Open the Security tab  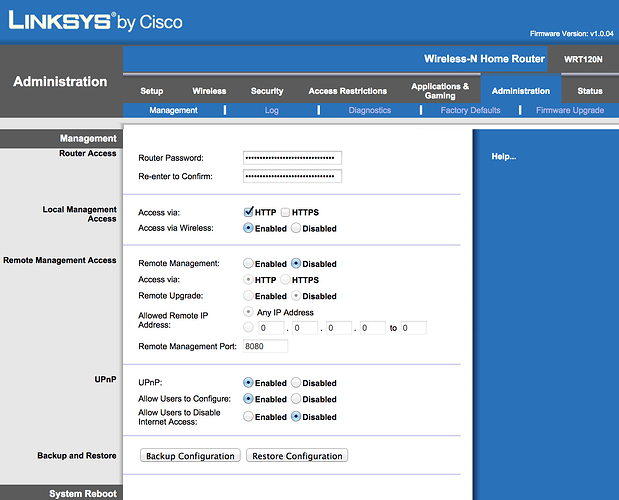point(267,91)
